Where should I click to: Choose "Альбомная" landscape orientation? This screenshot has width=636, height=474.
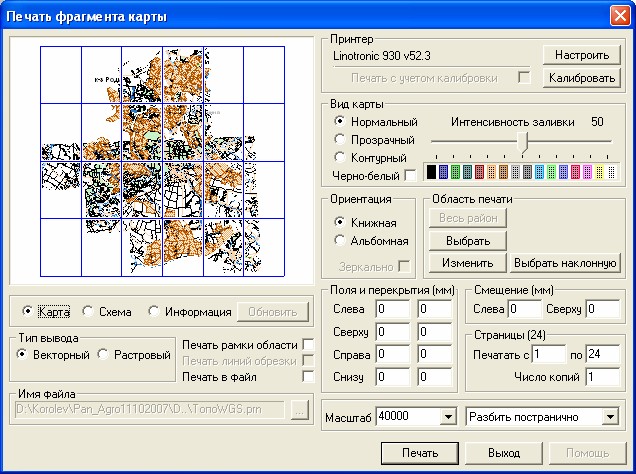[x=340, y=240]
